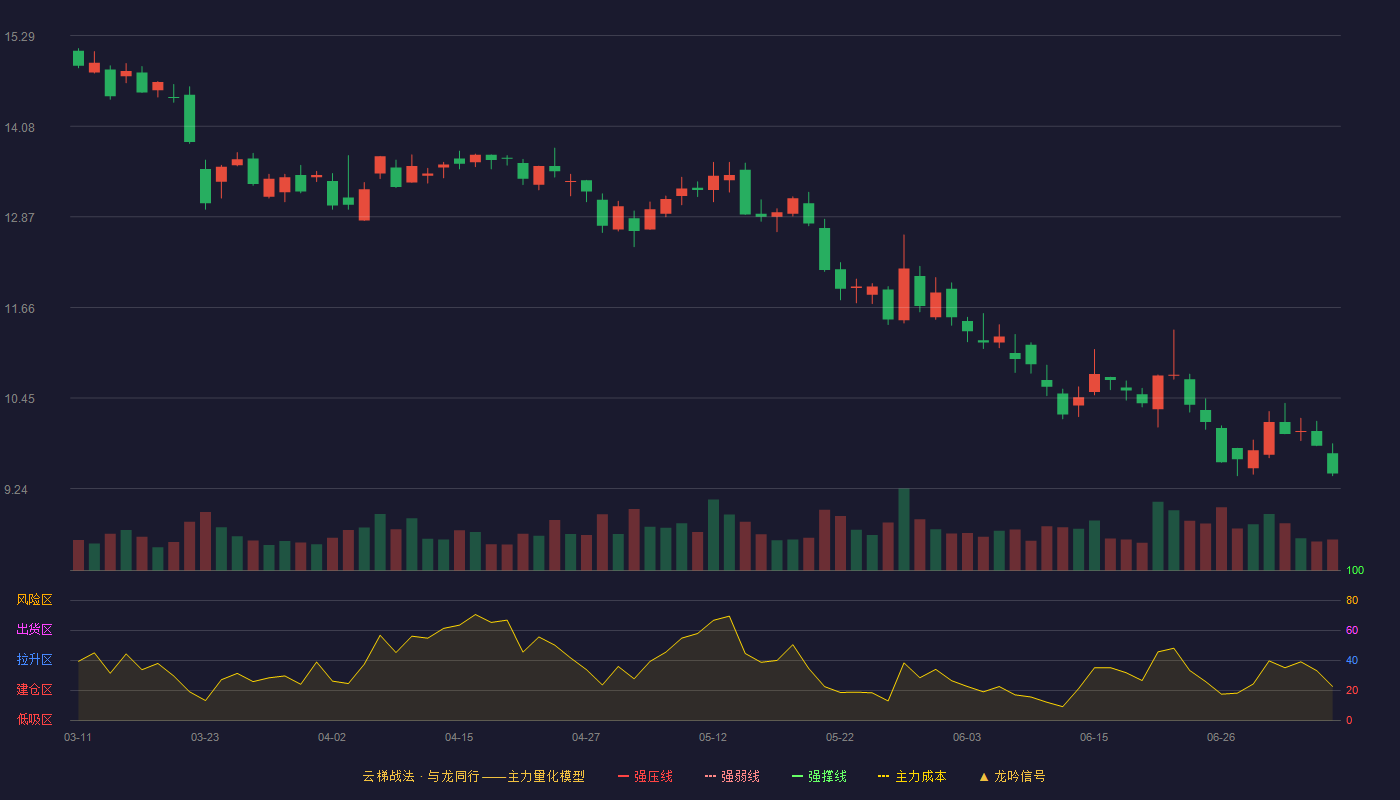Click the 03-11 date axis label
Screen dimensions: 1400x800
(78, 737)
